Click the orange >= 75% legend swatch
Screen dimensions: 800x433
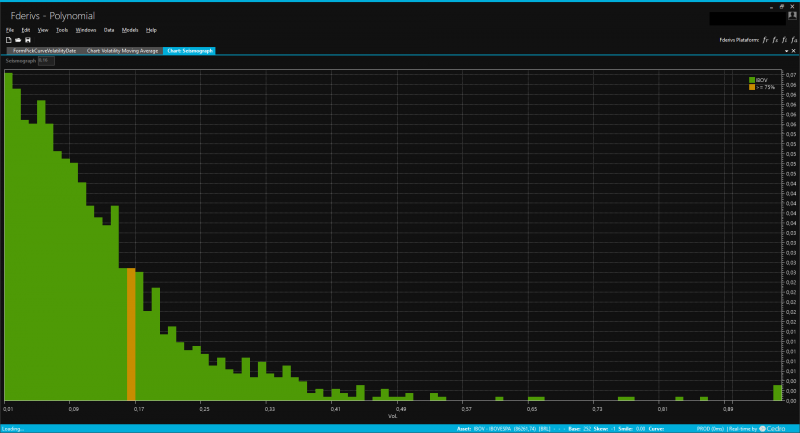coord(752,87)
